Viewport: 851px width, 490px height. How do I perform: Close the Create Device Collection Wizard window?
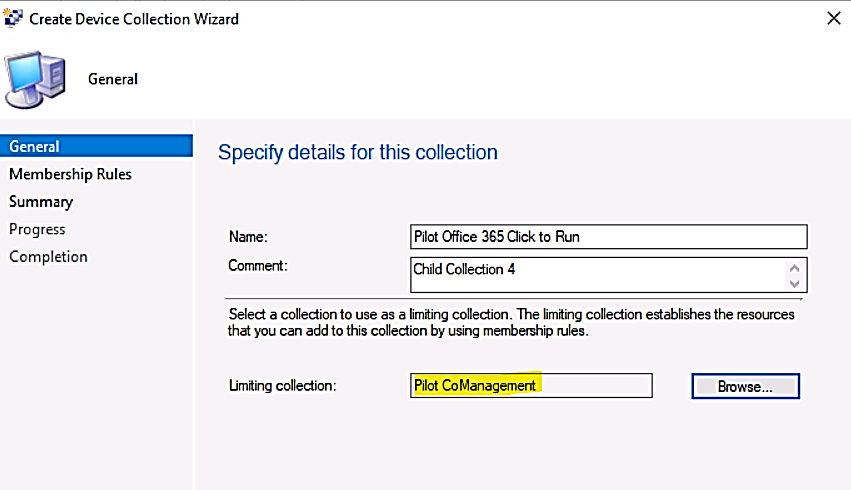coord(834,18)
